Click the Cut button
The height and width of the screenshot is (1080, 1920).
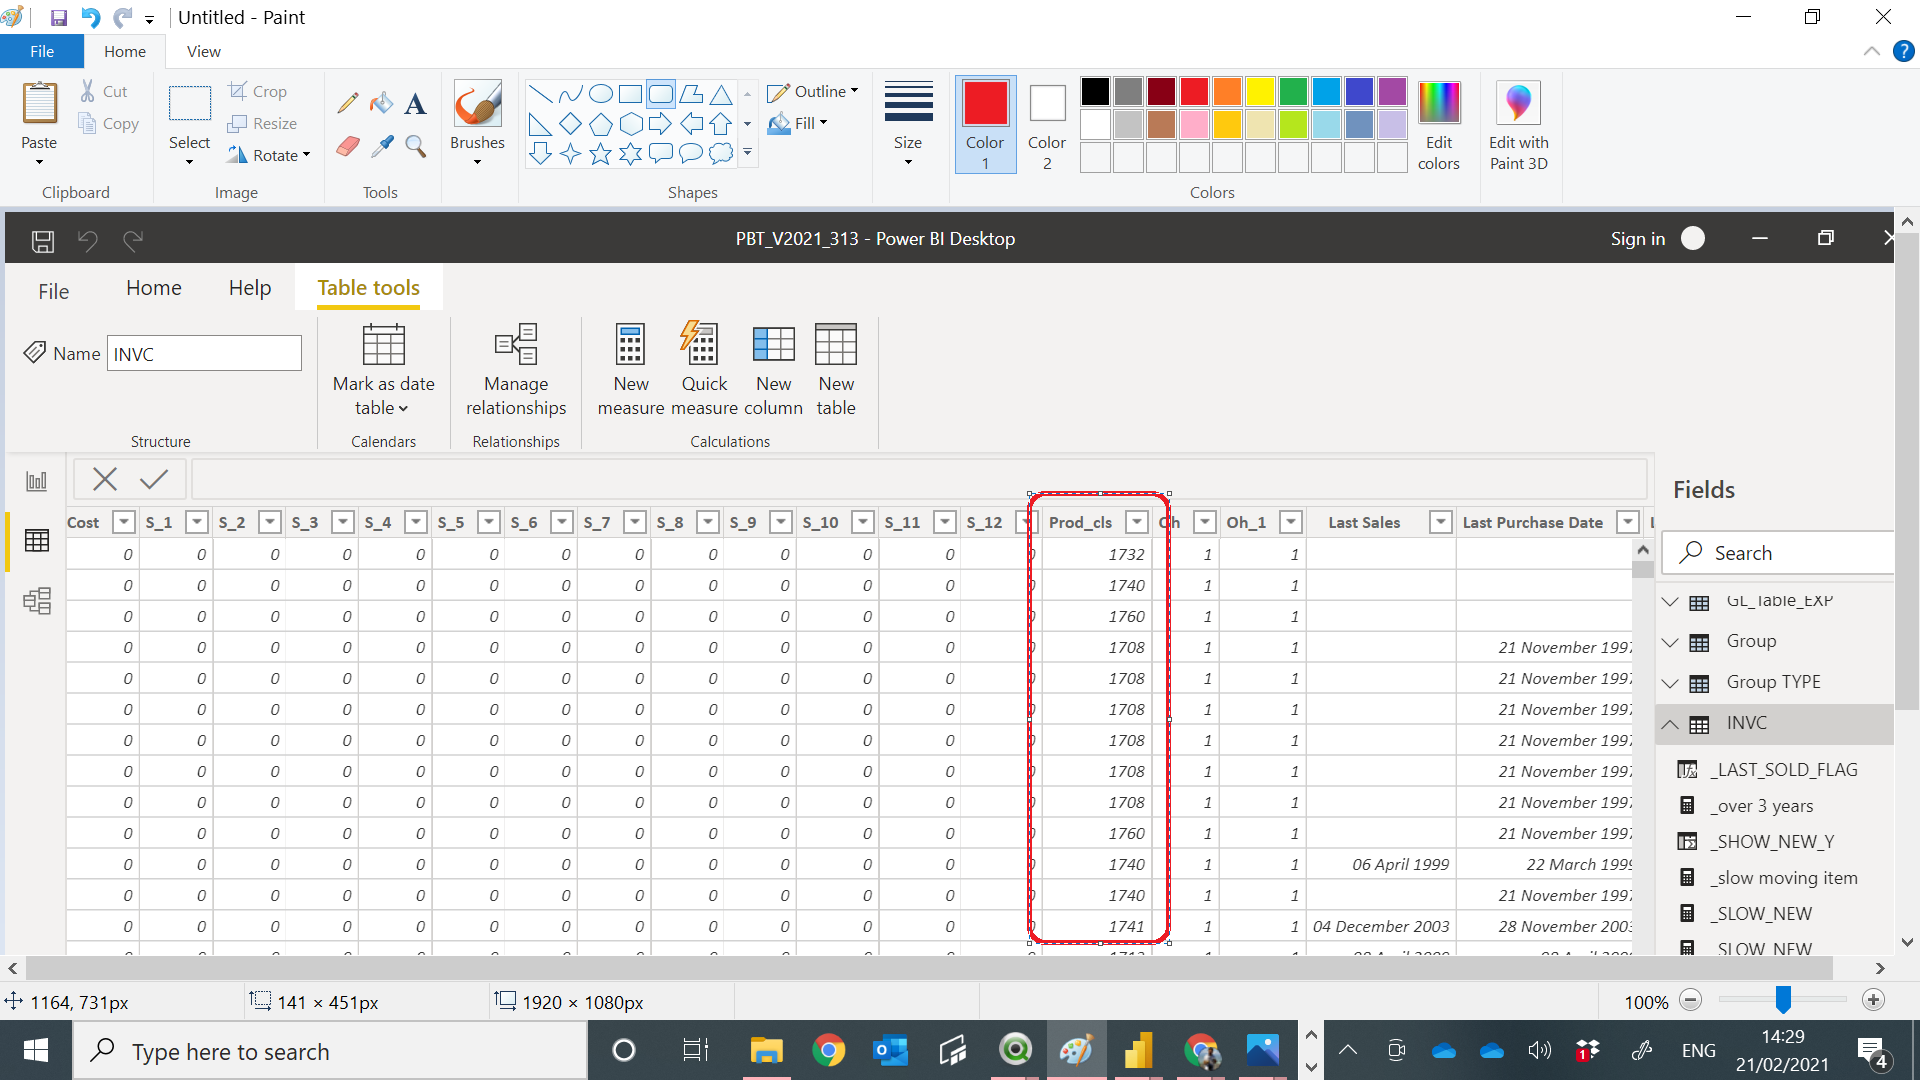[x=104, y=91]
